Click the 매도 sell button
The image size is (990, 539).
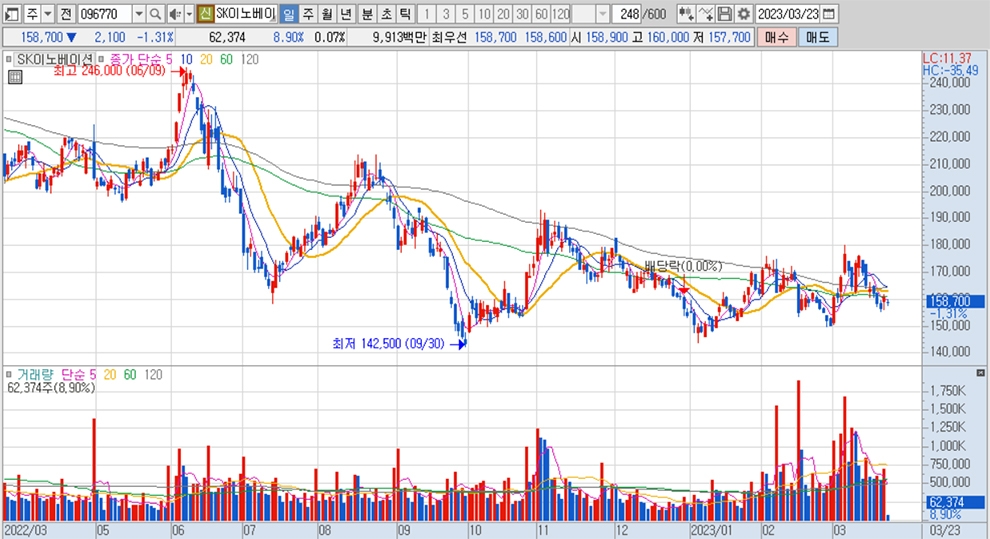pyautogui.click(x=818, y=37)
